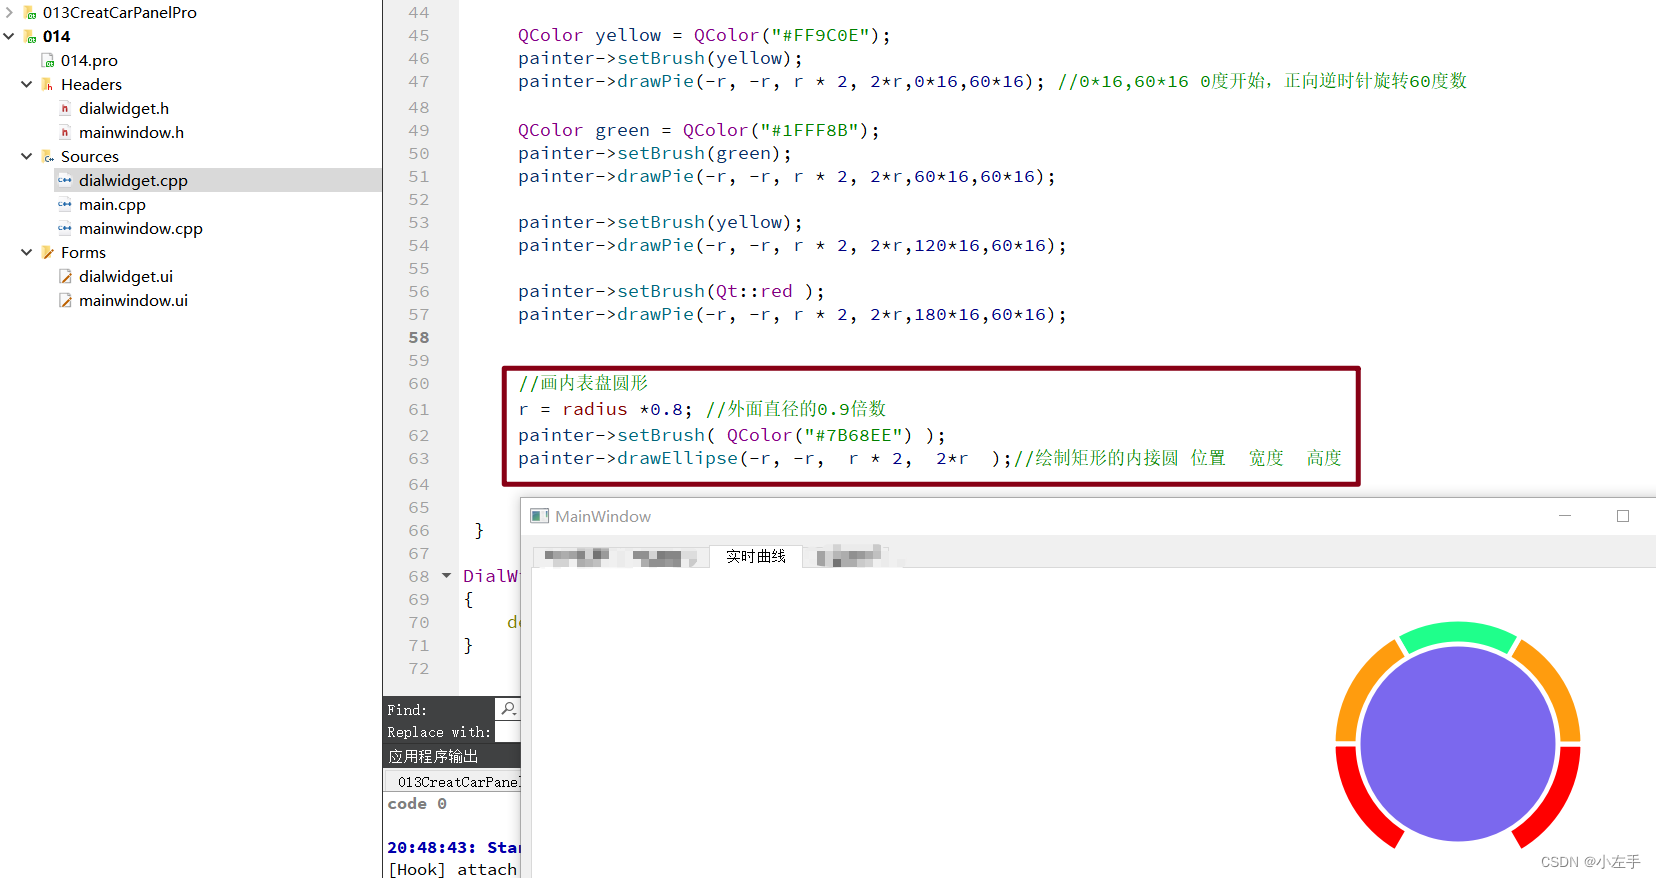
Task: Collapse the Sources folder
Action: pyautogui.click(x=27, y=156)
